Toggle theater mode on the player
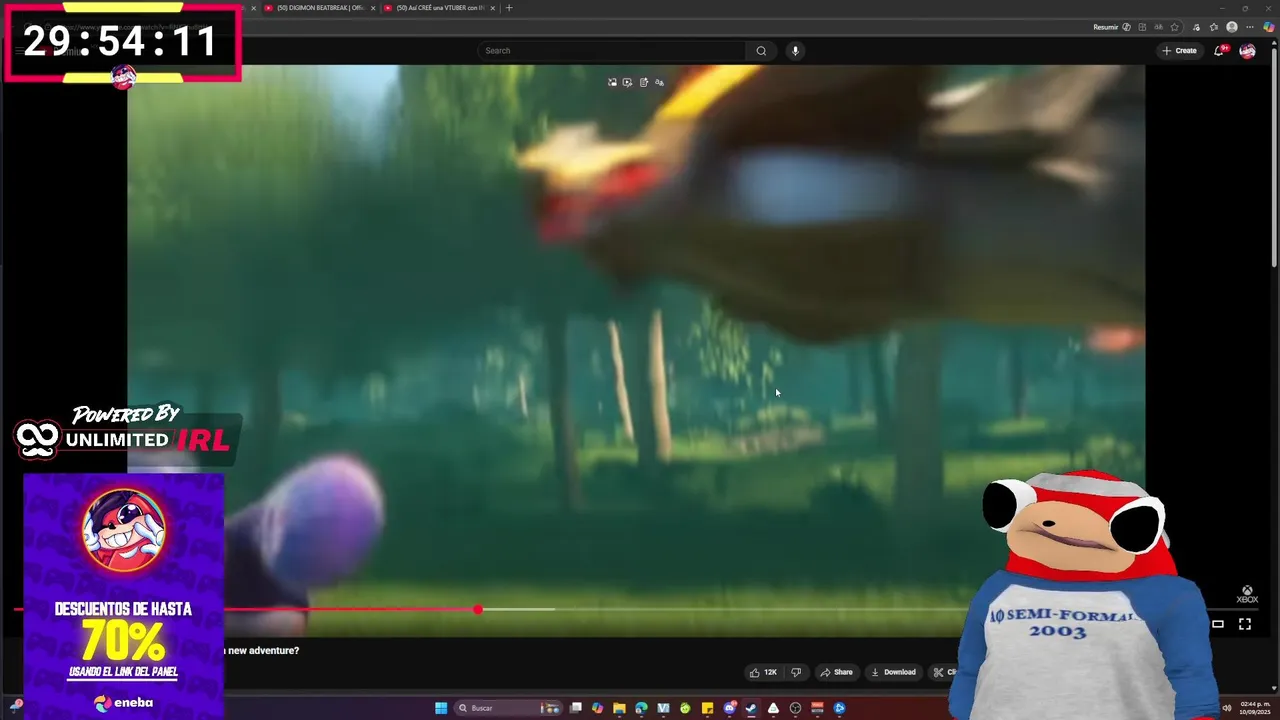 [1218, 624]
